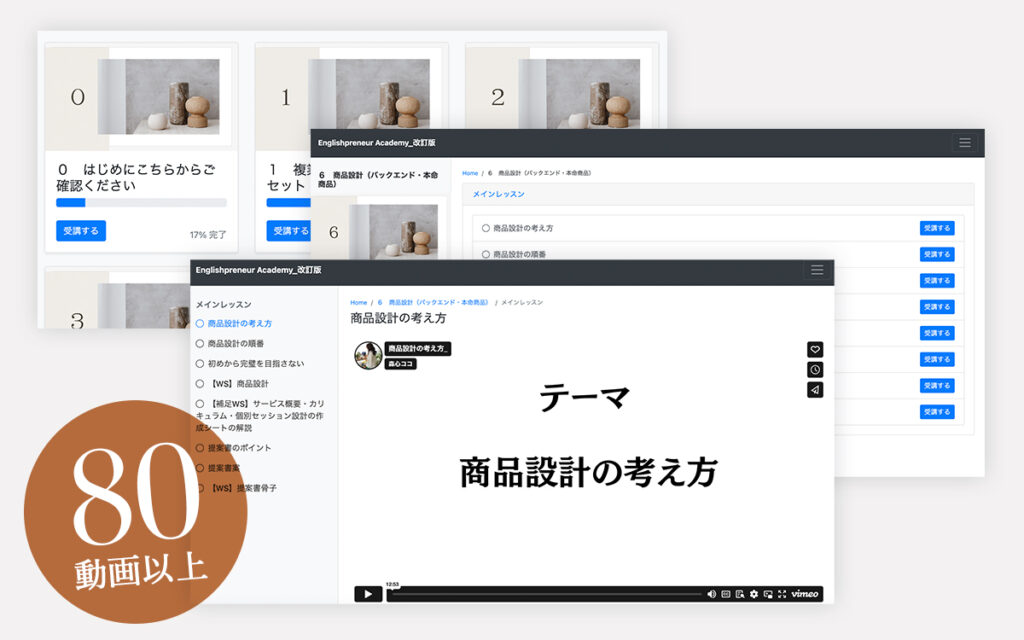
Task: Click 森心ココ author tag on video
Action: [x=400, y=364]
